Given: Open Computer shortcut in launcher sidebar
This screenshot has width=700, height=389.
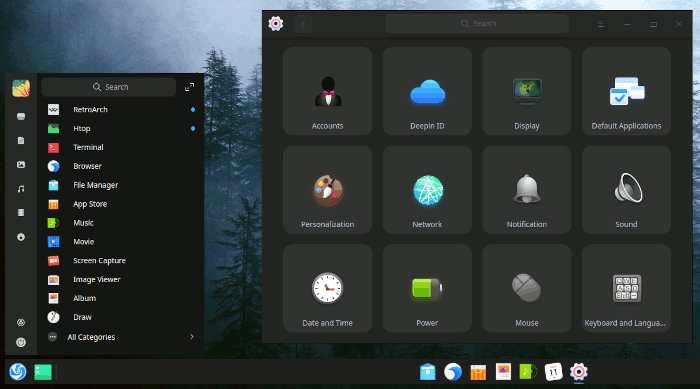Looking at the screenshot, I should (x=21, y=117).
